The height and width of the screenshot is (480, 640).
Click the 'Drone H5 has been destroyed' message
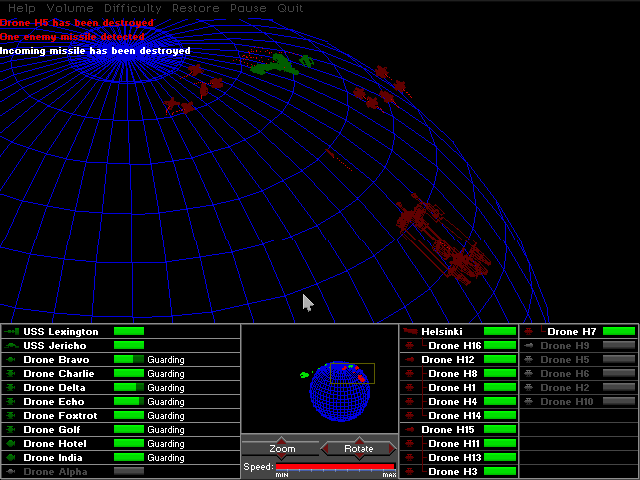77,23
